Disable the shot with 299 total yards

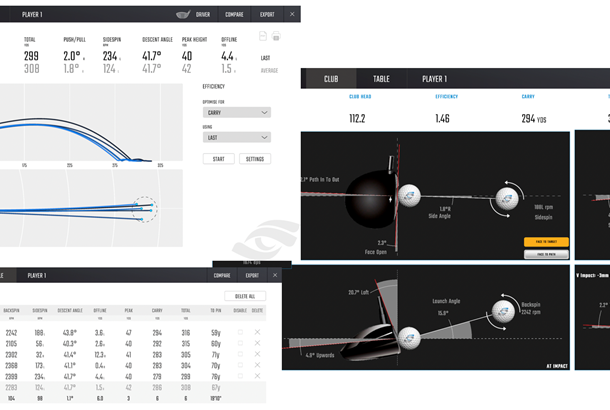coord(240,376)
